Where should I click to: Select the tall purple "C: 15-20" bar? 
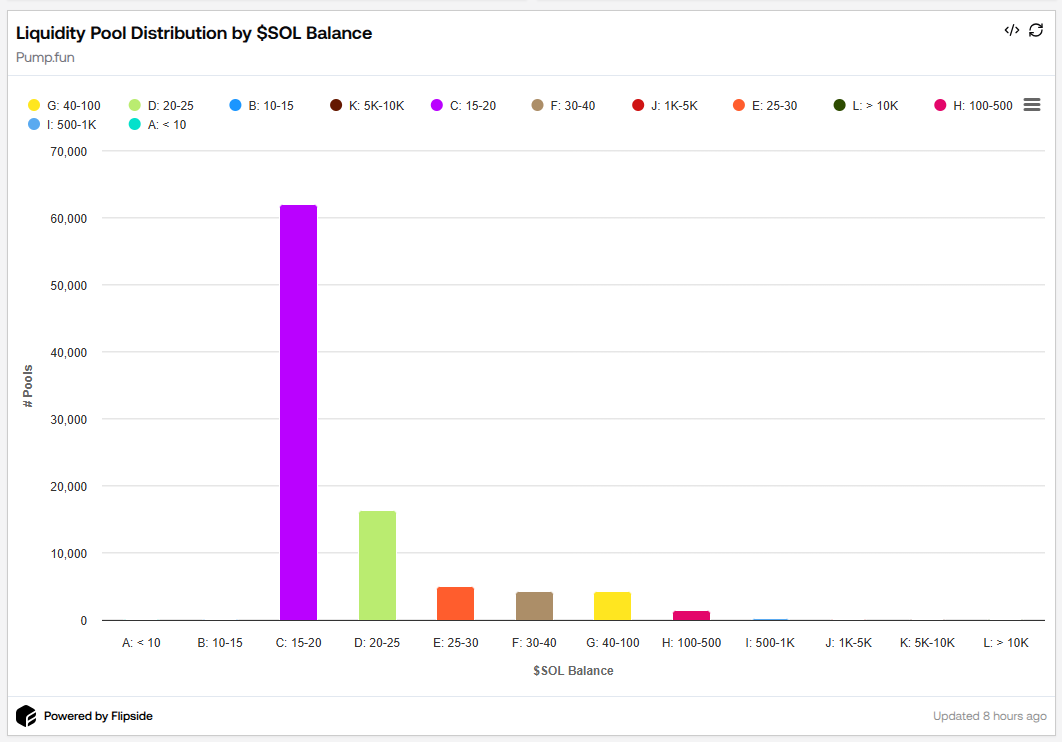(x=298, y=410)
